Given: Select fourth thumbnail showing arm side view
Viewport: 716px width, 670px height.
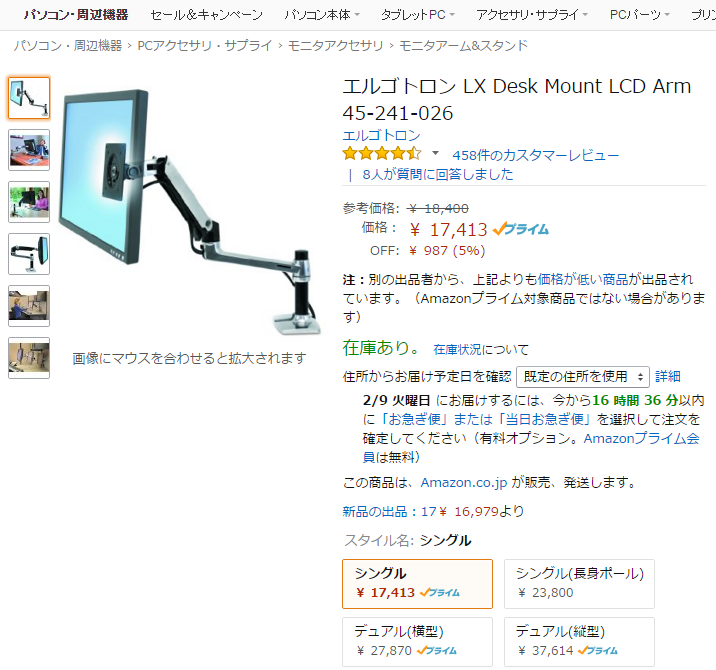Looking at the screenshot, I should tap(29, 254).
